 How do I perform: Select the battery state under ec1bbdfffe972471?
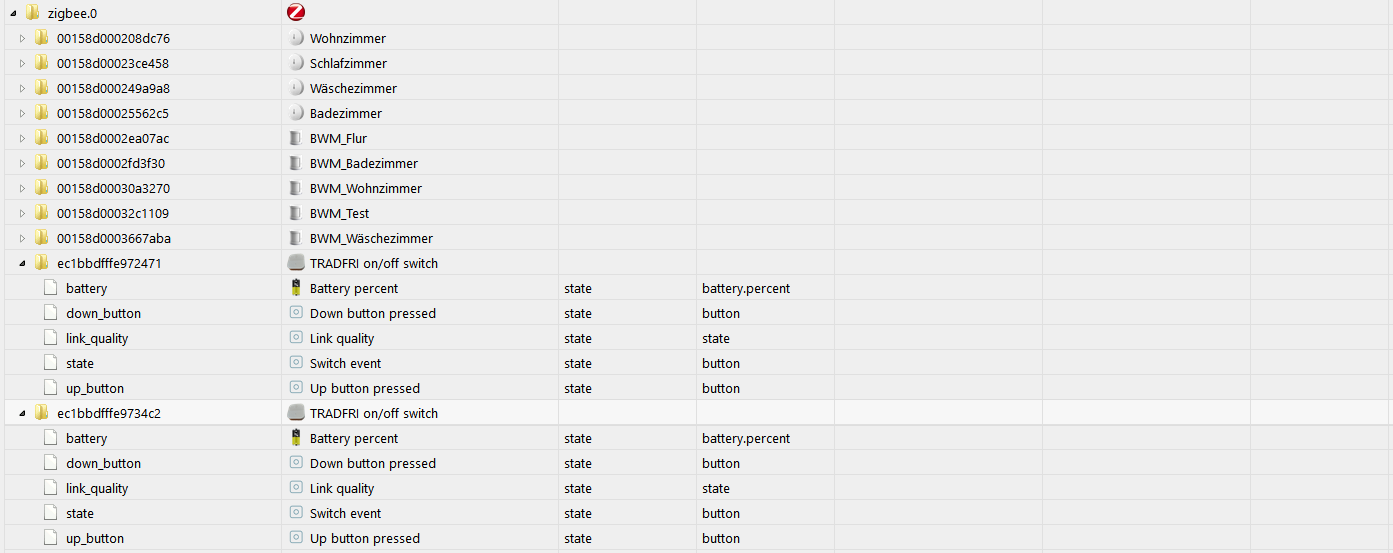click(86, 288)
